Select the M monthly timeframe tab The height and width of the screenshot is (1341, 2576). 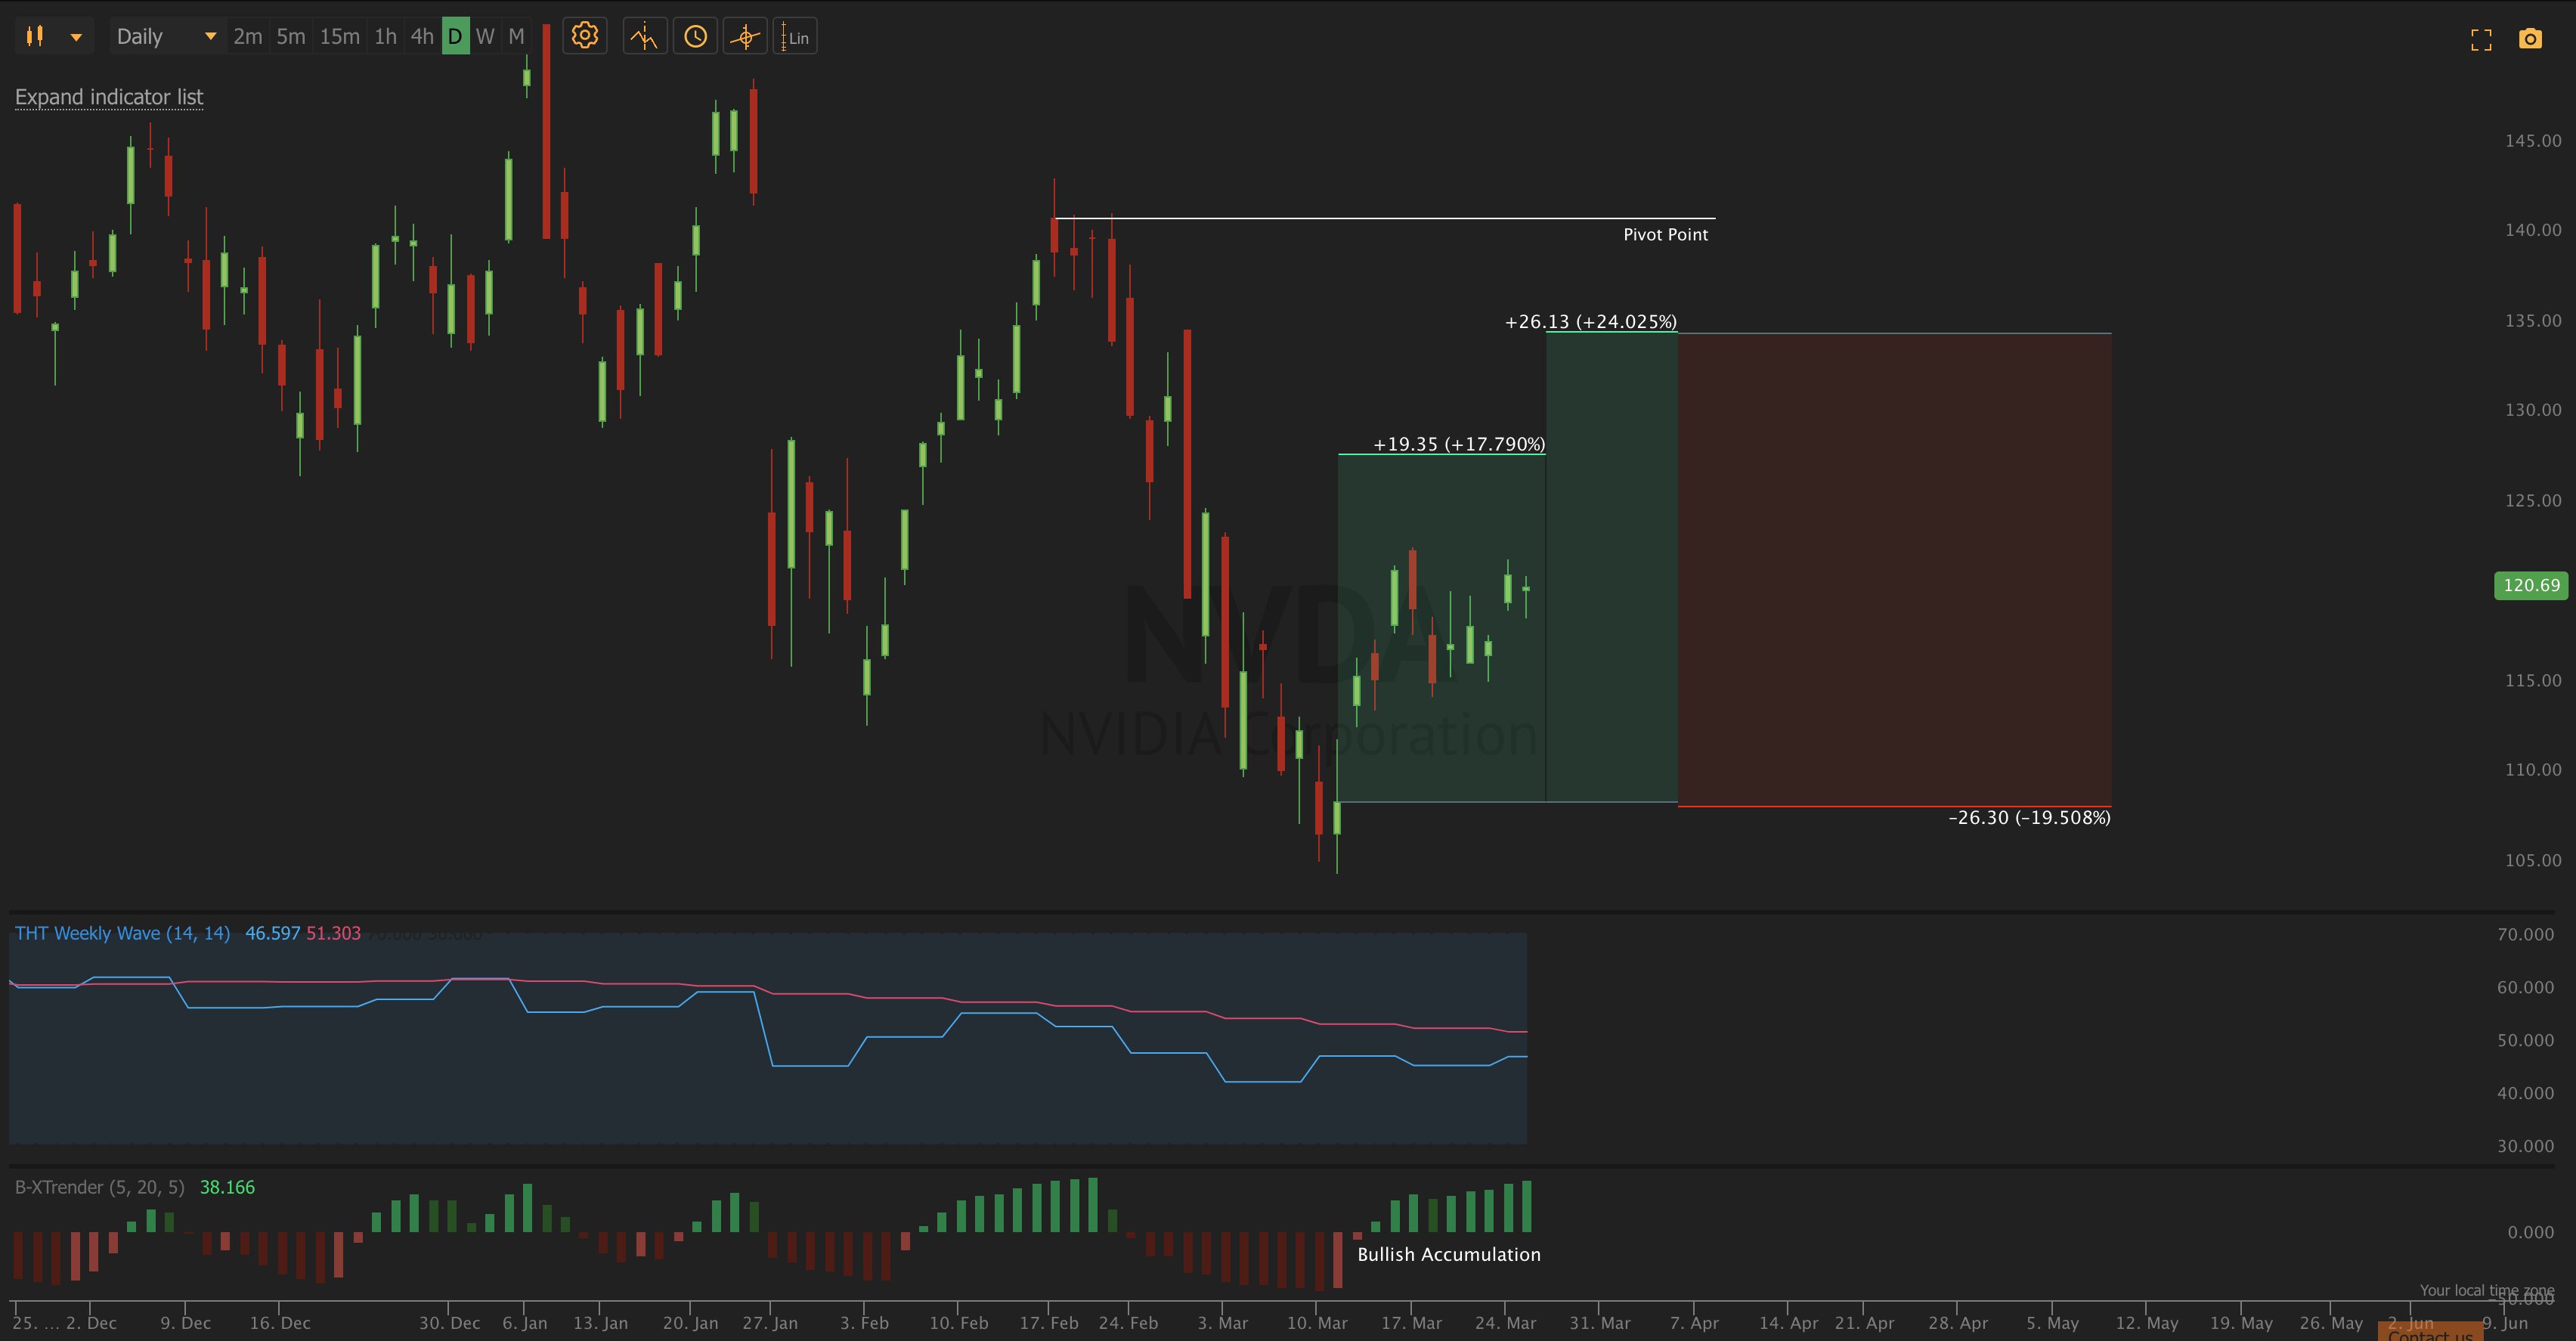point(516,37)
